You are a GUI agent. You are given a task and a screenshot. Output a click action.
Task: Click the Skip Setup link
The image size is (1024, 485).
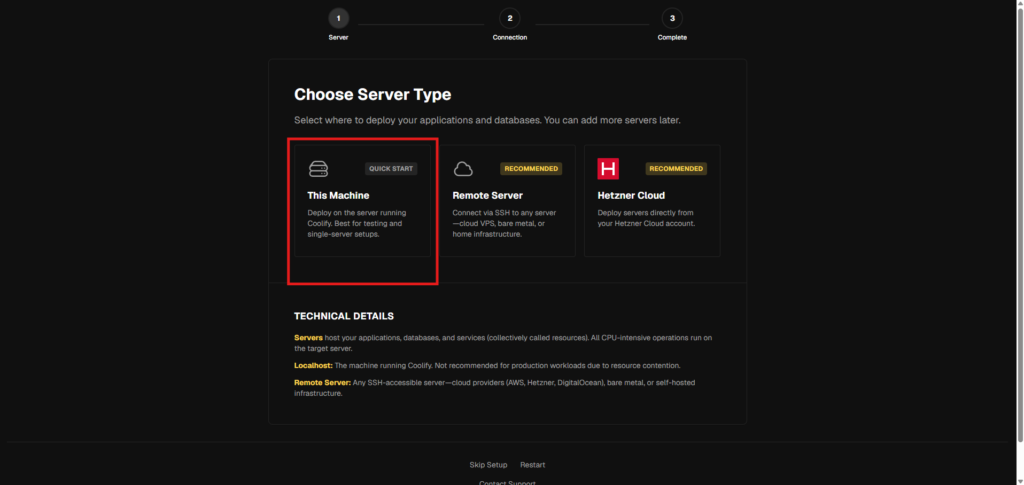pos(488,465)
